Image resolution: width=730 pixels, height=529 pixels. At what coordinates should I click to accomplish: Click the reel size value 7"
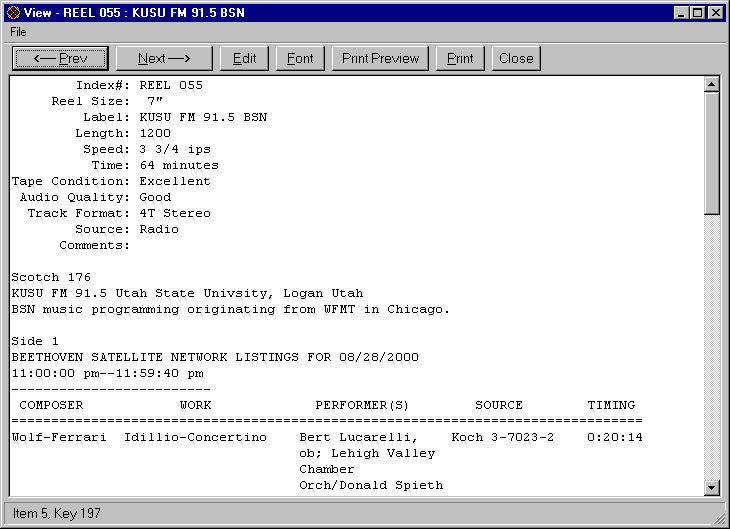click(155, 101)
